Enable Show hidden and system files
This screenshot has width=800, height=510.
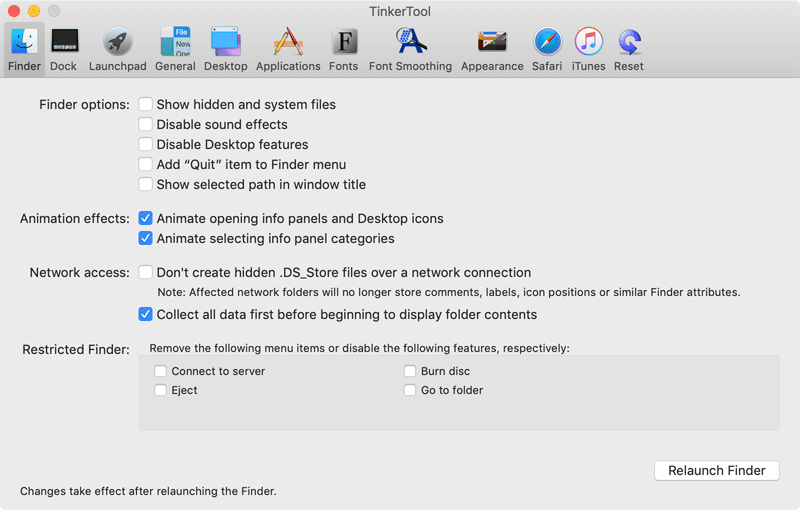(145, 104)
